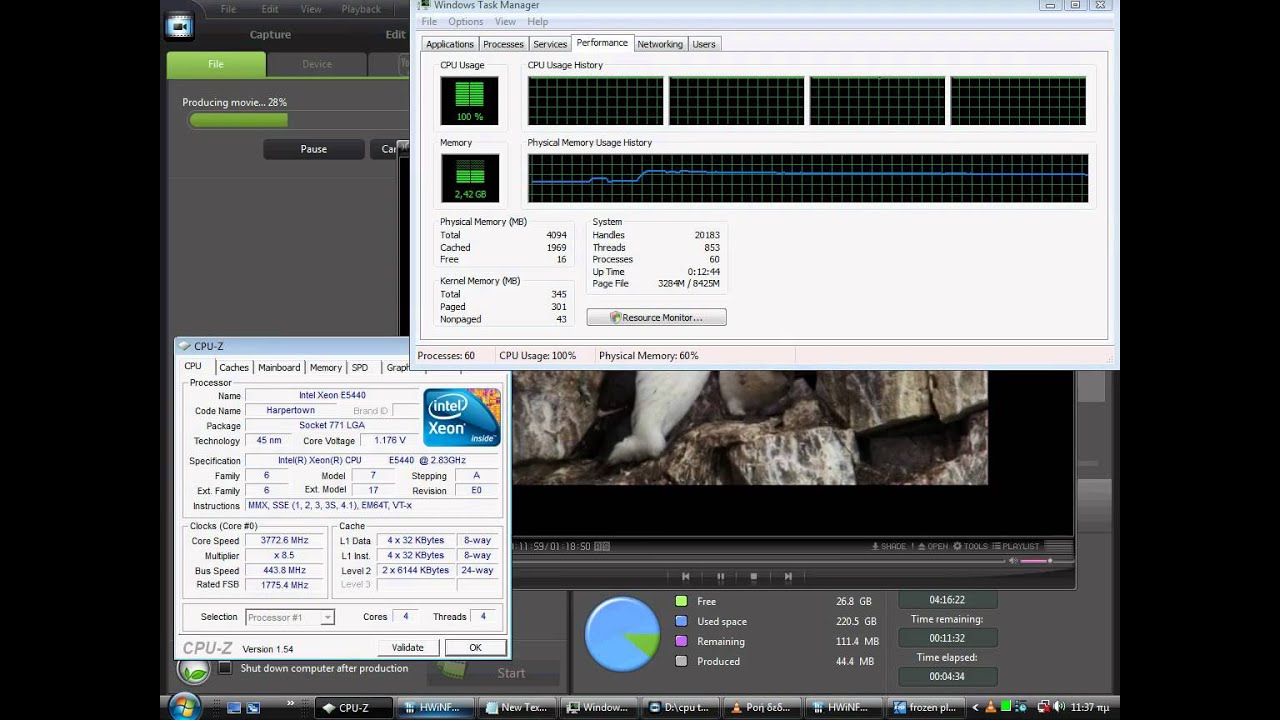Click Show Desktop quick launch icon
1280x720 pixels.
pyautogui.click(x=234, y=707)
